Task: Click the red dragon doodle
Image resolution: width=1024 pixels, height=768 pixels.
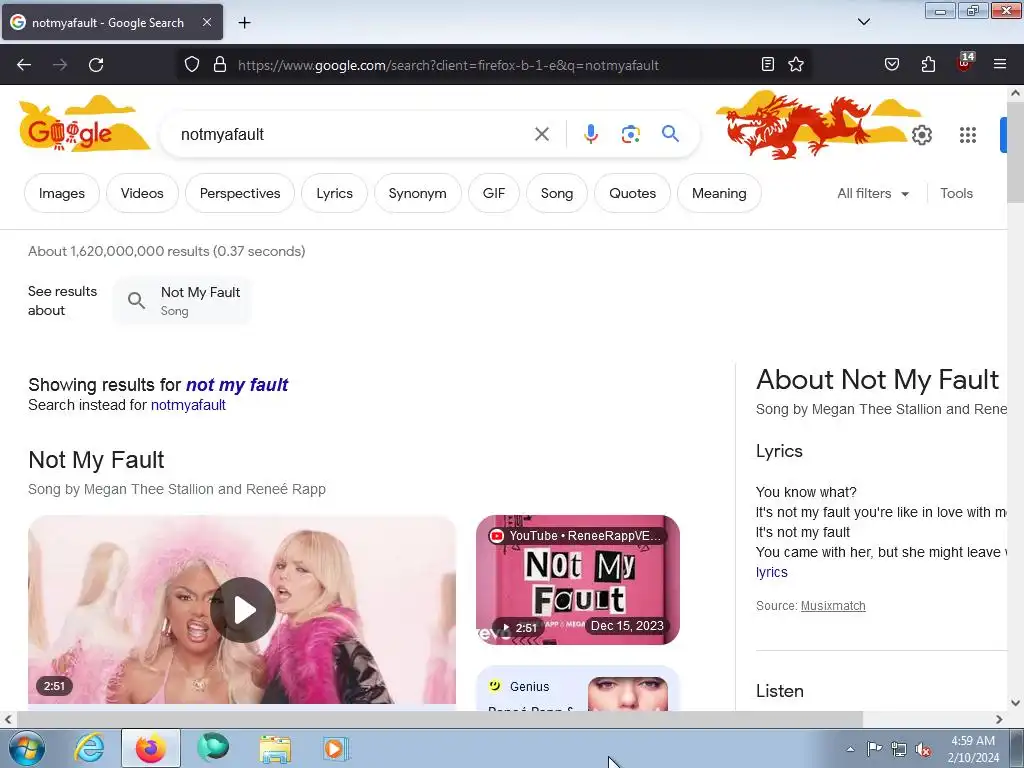Action: tap(800, 126)
